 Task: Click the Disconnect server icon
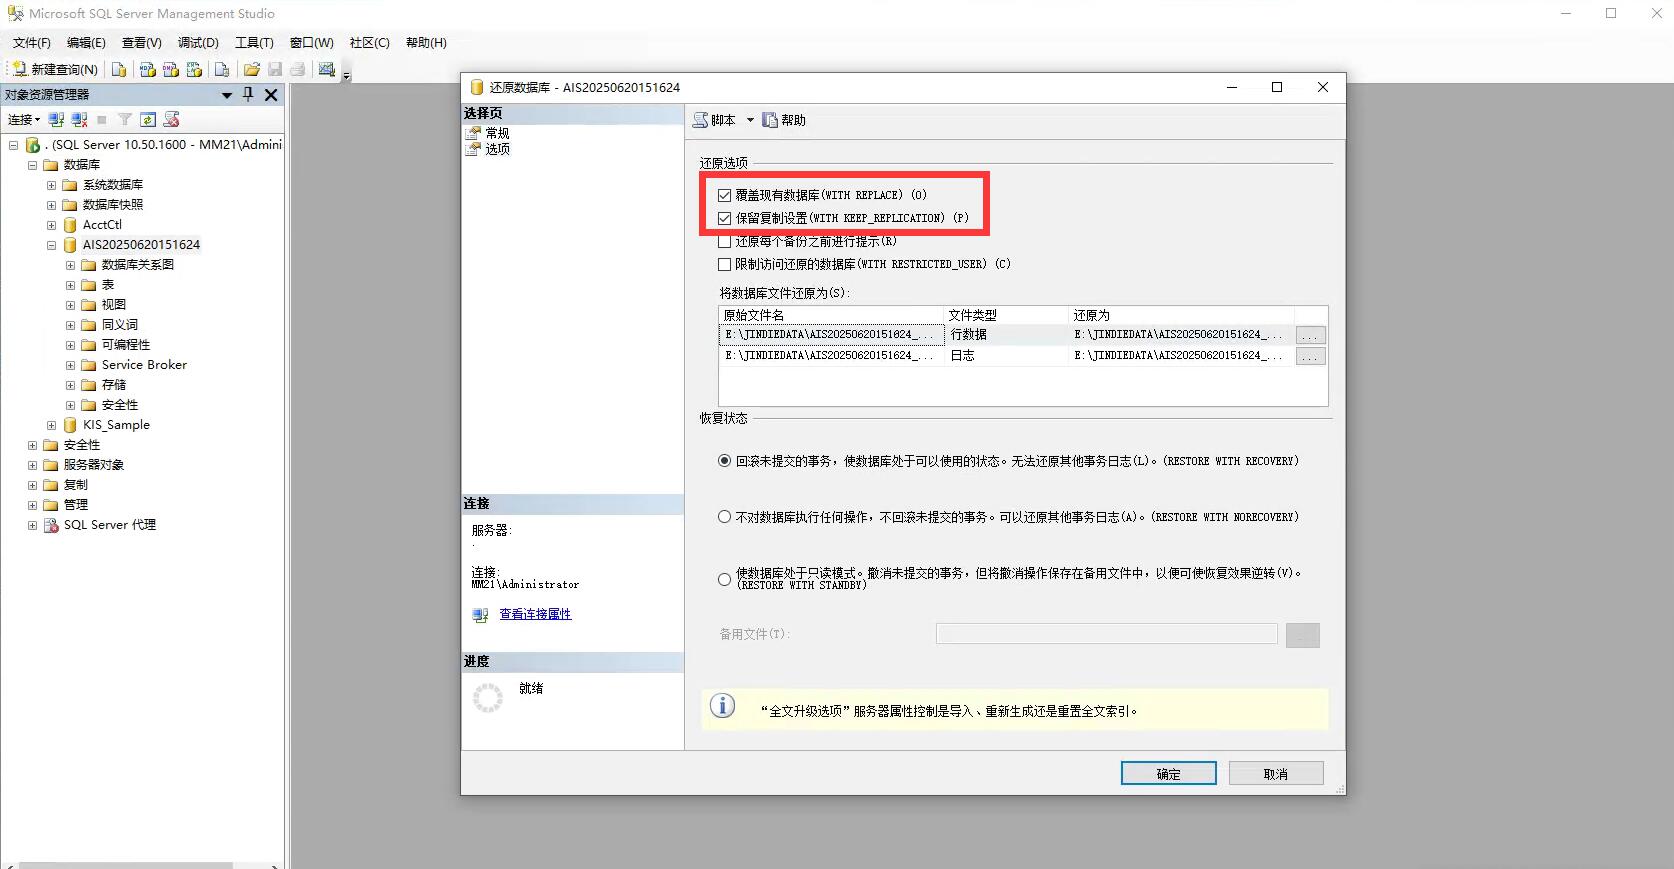point(79,119)
